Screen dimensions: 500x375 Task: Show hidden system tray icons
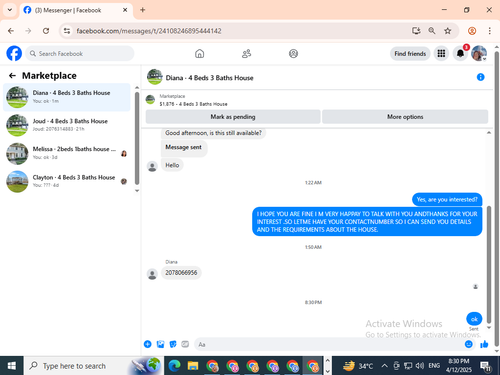click(x=384, y=366)
